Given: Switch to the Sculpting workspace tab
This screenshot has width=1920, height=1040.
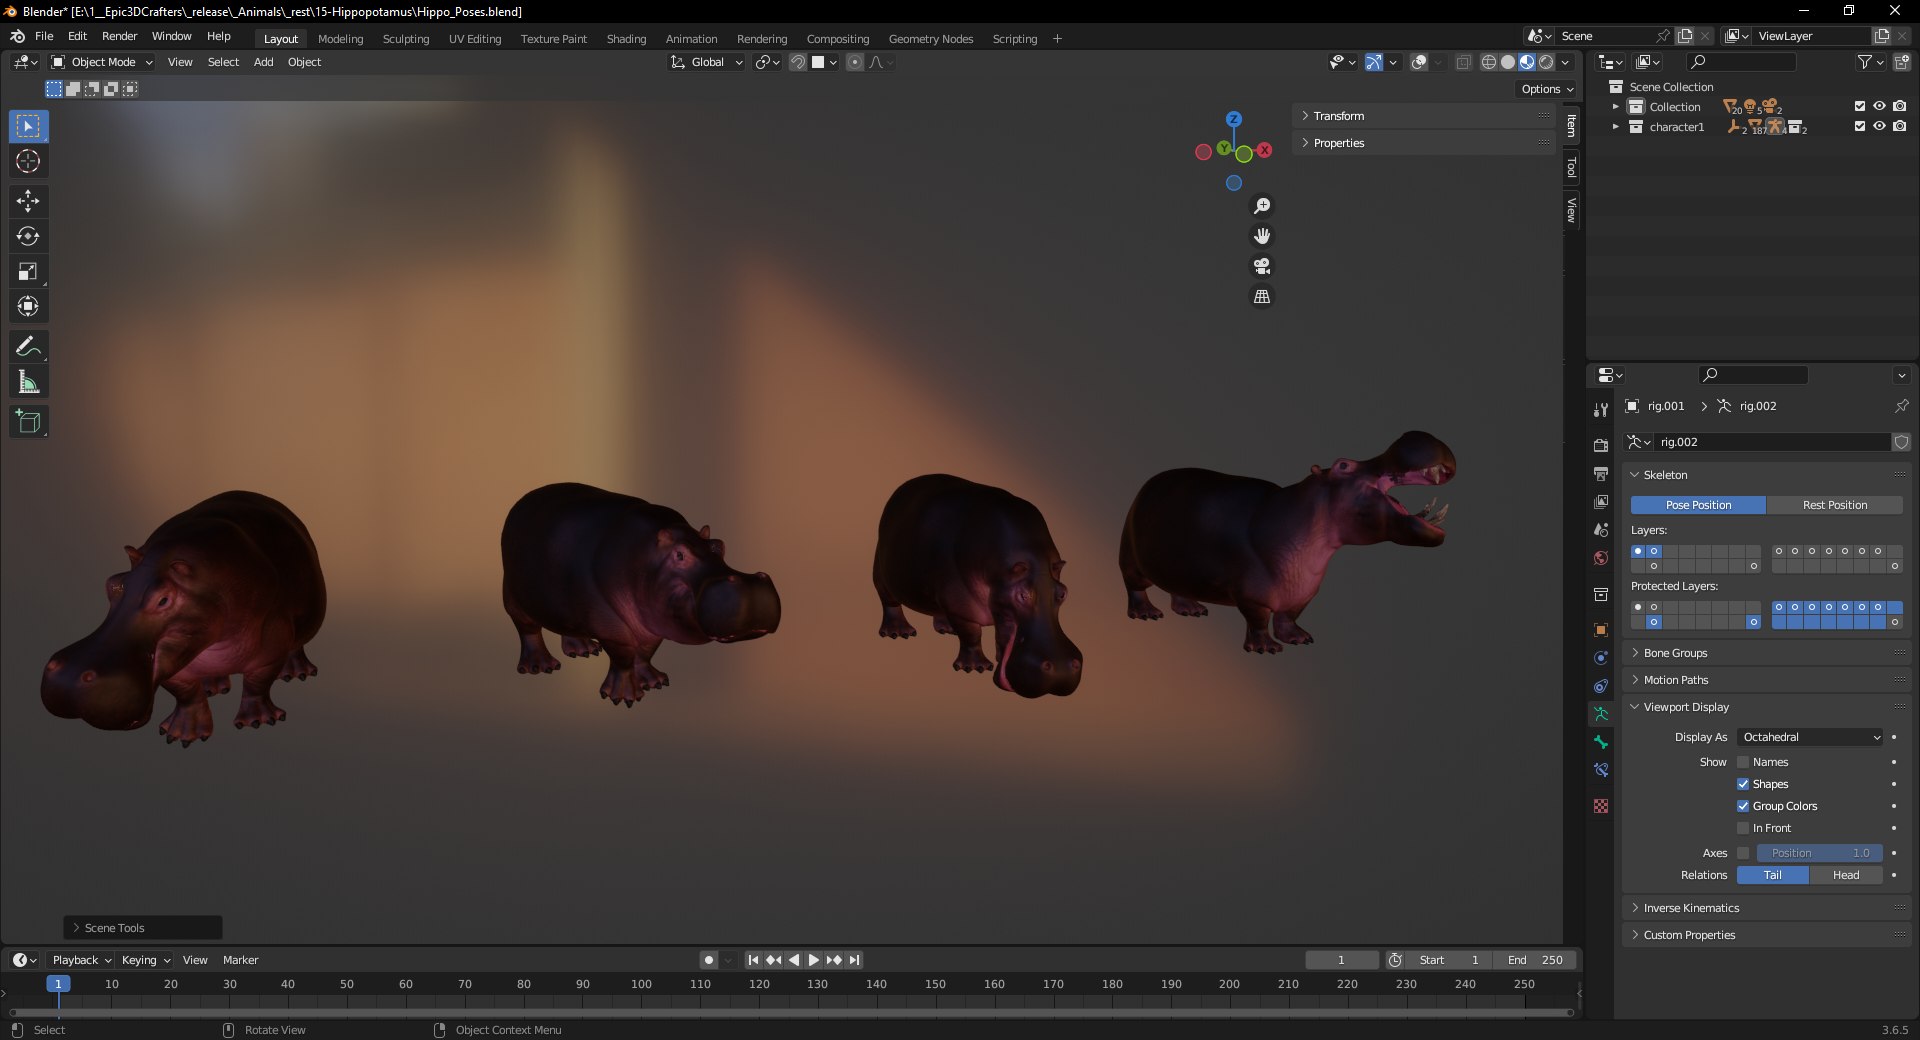Looking at the screenshot, I should click(406, 39).
